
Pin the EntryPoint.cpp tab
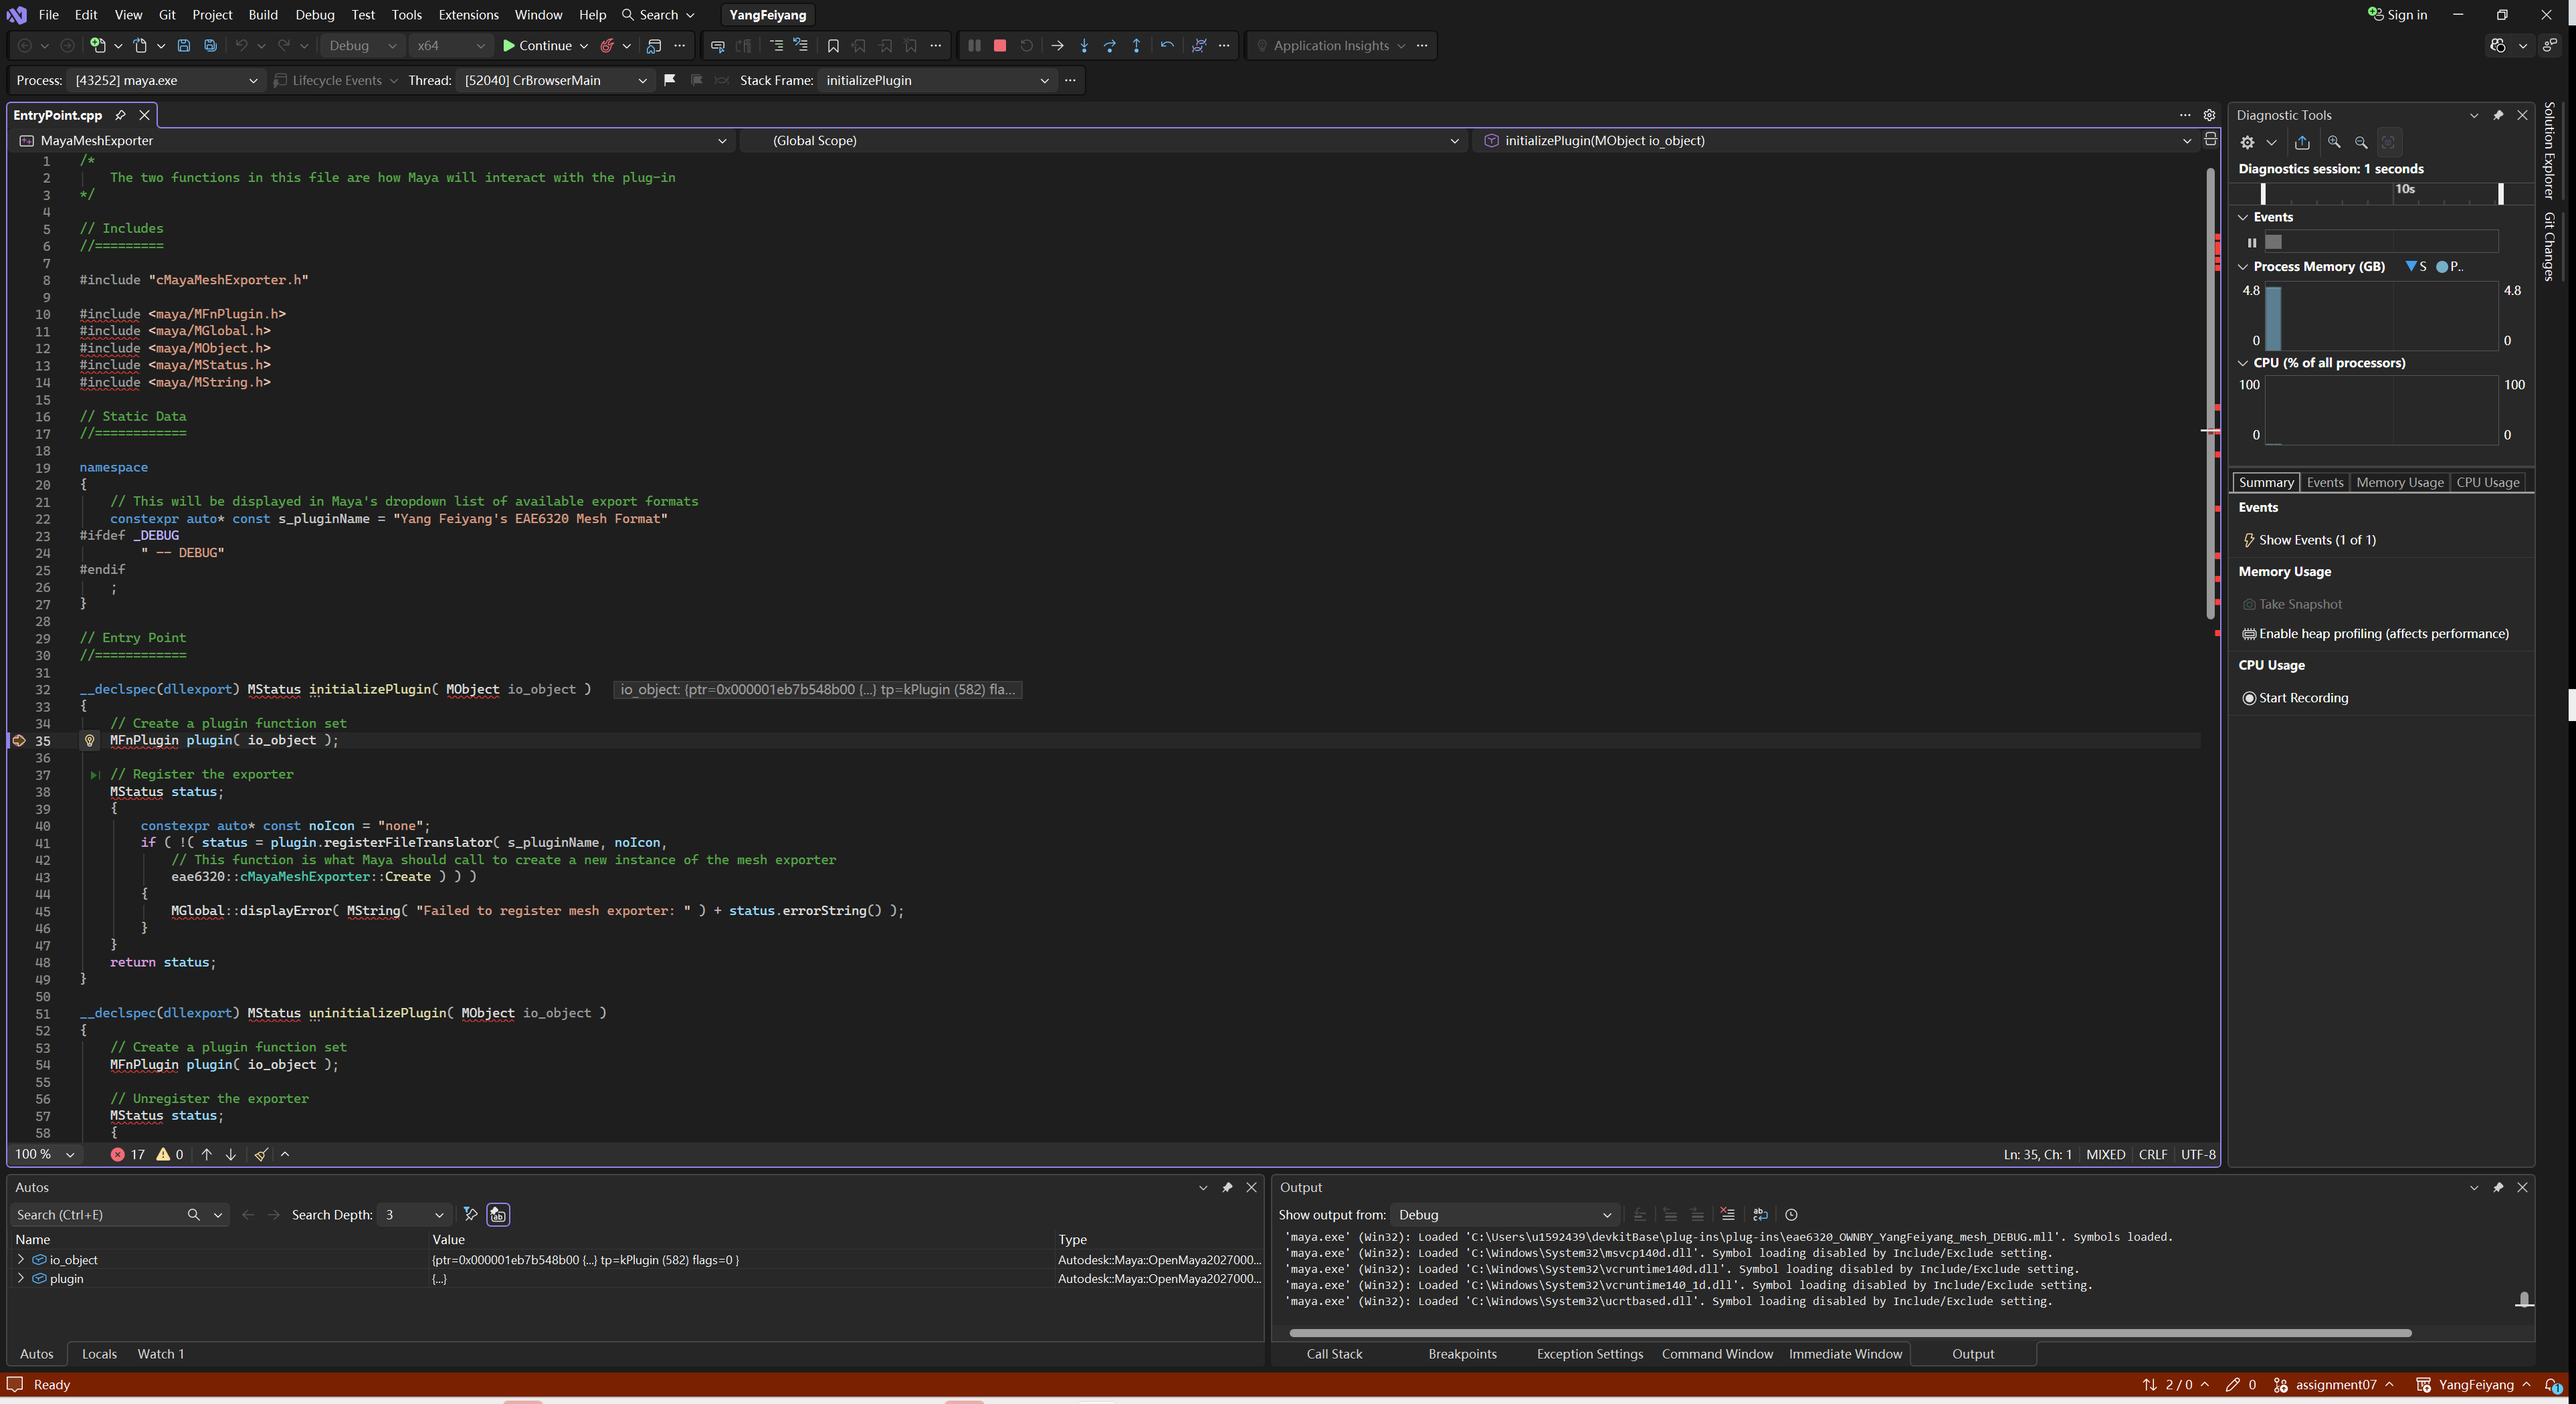120,115
